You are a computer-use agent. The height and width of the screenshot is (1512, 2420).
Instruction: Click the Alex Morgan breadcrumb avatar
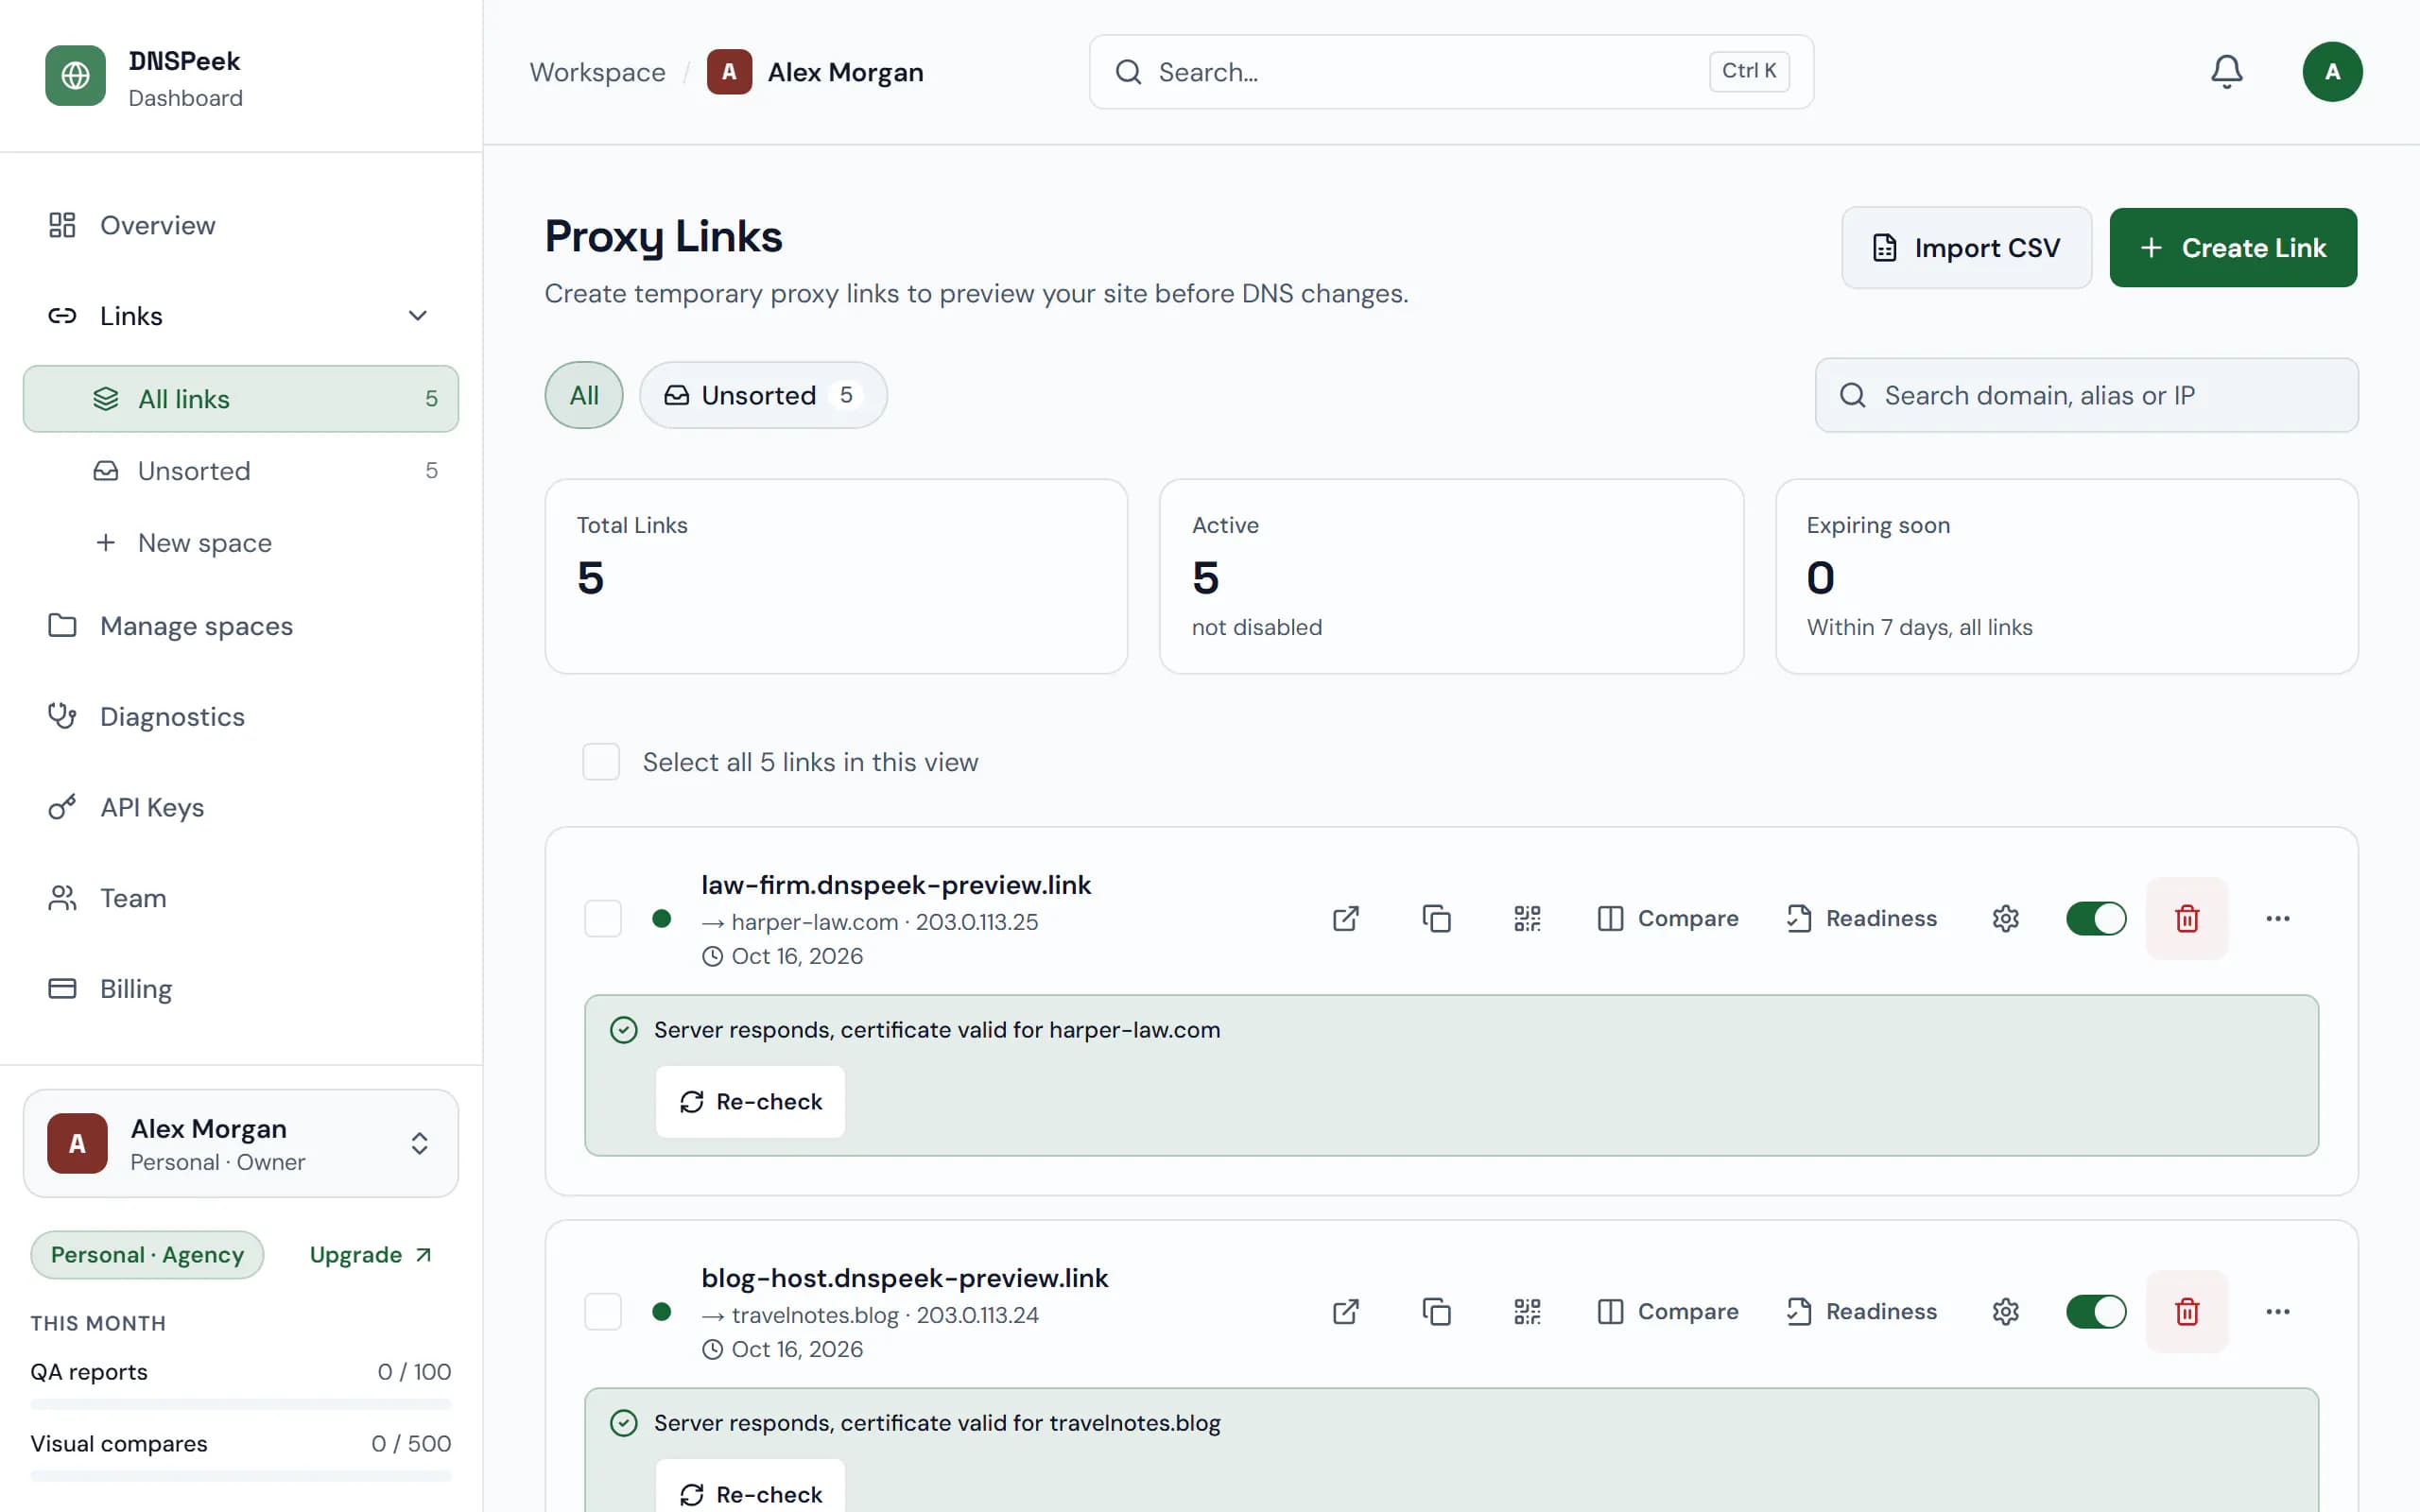click(x=729, y=72)
